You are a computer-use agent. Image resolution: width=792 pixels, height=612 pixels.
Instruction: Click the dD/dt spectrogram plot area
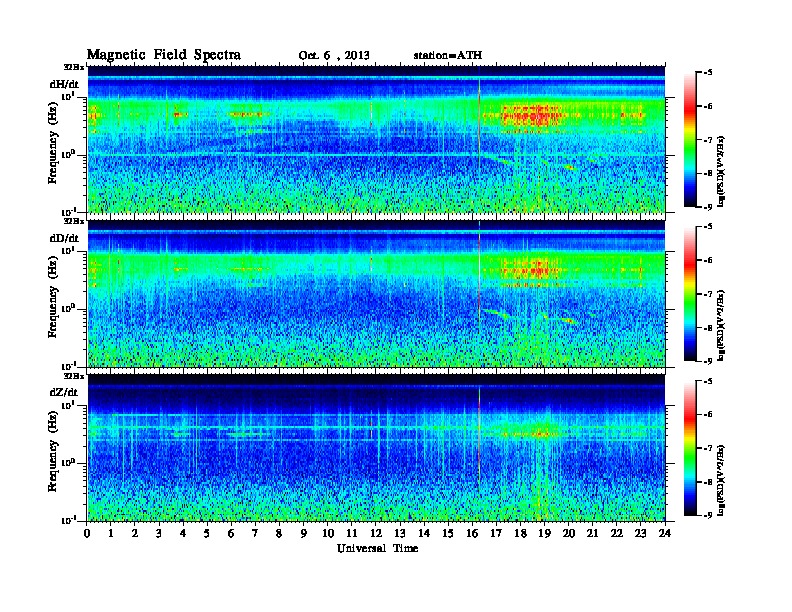coord(376,293)
